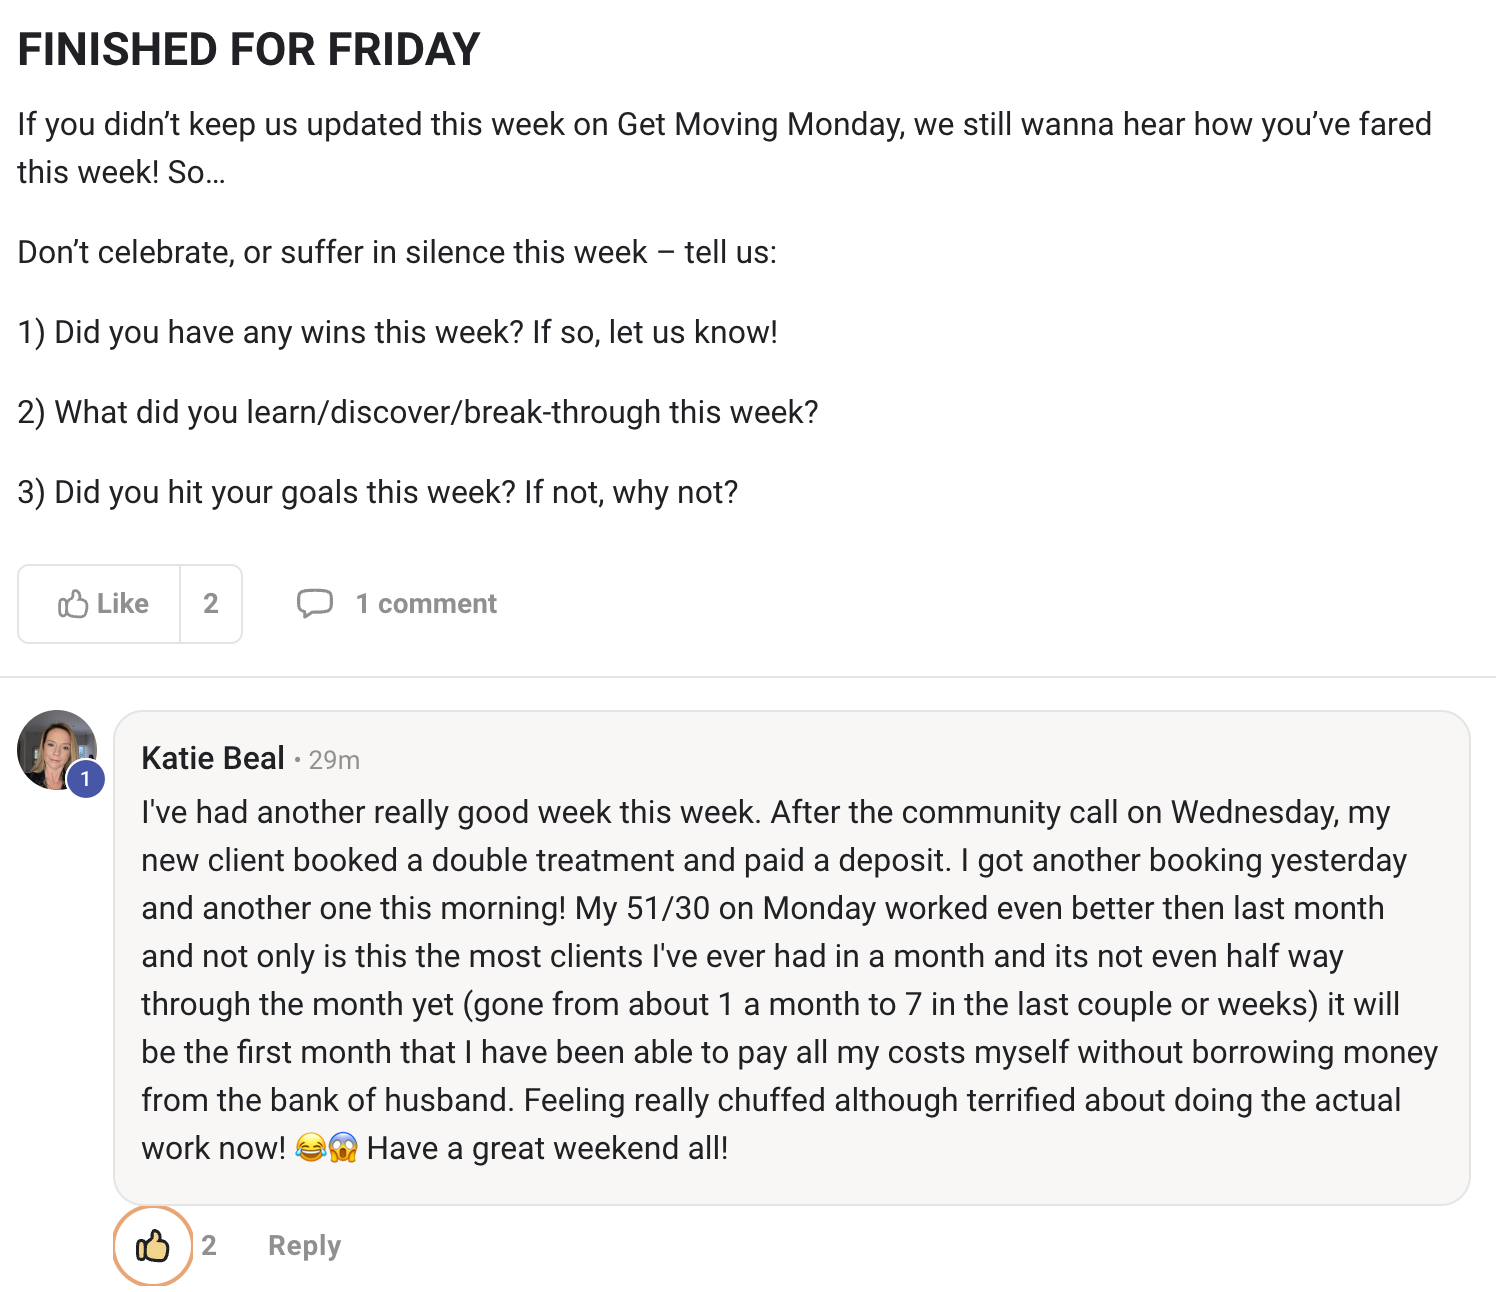Open the '29m' timestamp permalink

(334, 760)
